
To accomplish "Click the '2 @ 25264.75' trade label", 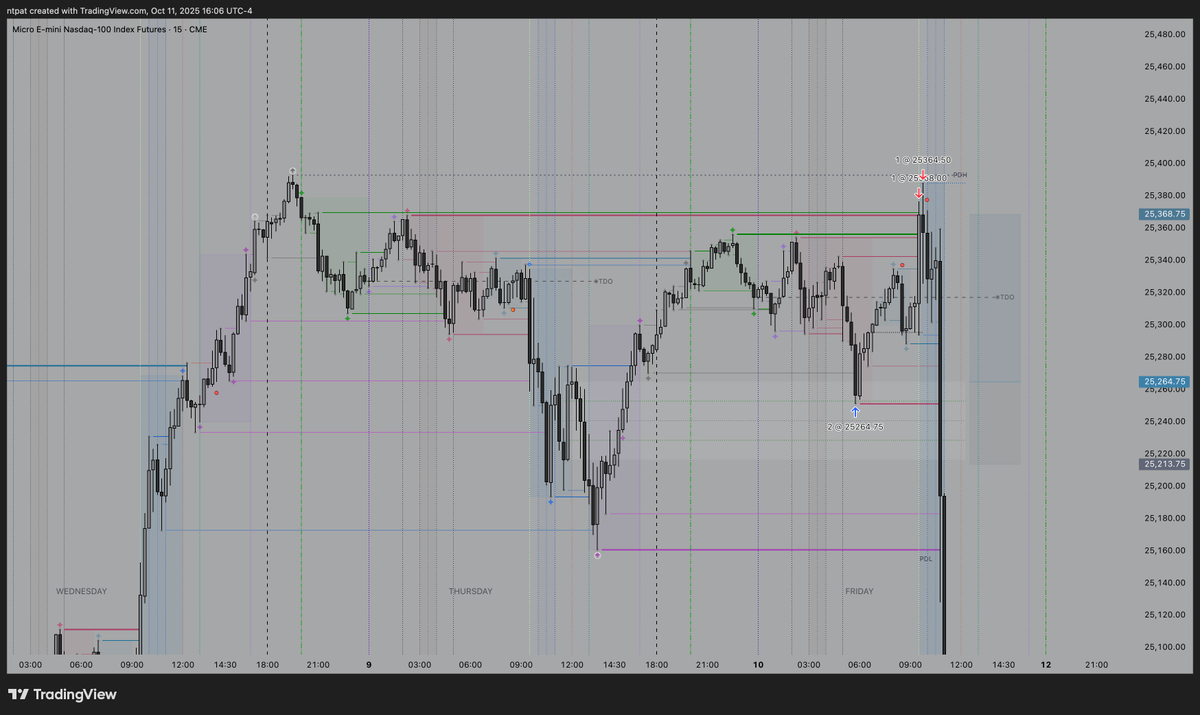I will pyautogui.click(x=855, y=427).
